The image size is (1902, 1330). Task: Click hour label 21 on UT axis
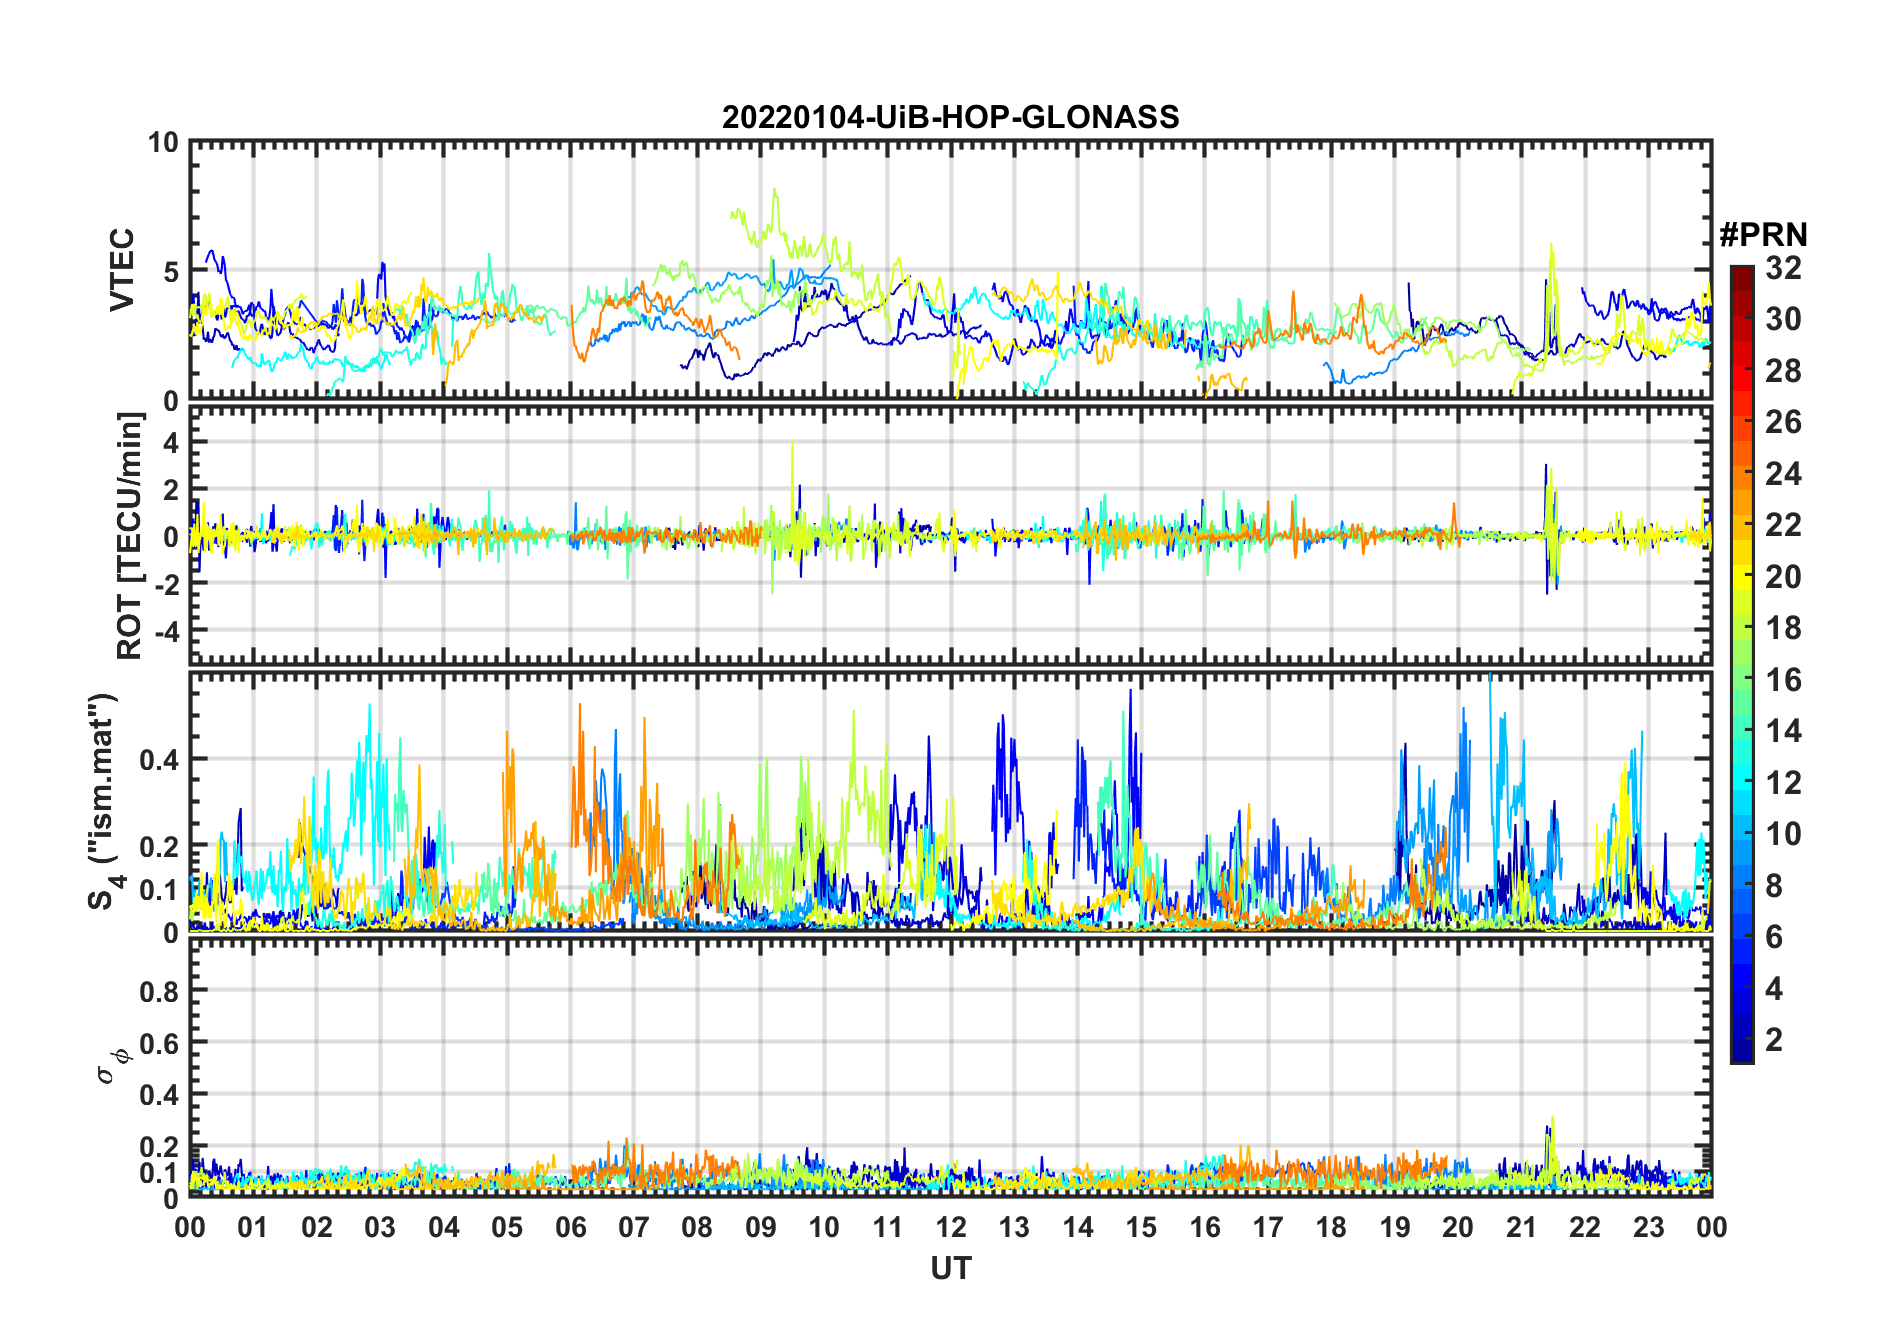click(x=1522, y=1227)
